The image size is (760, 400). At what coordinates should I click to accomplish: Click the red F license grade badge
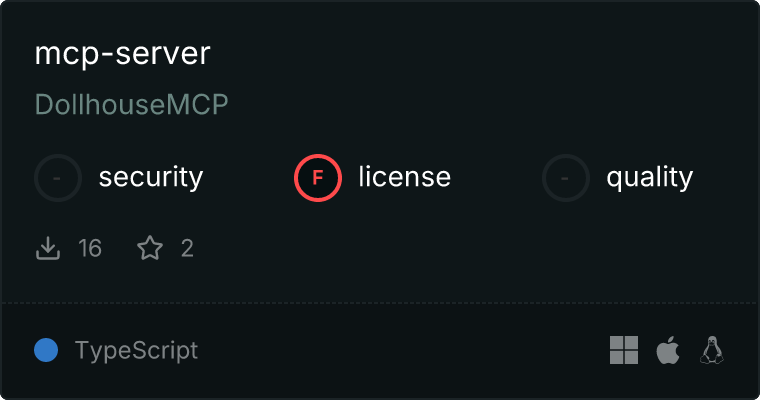tap(318, 178)
